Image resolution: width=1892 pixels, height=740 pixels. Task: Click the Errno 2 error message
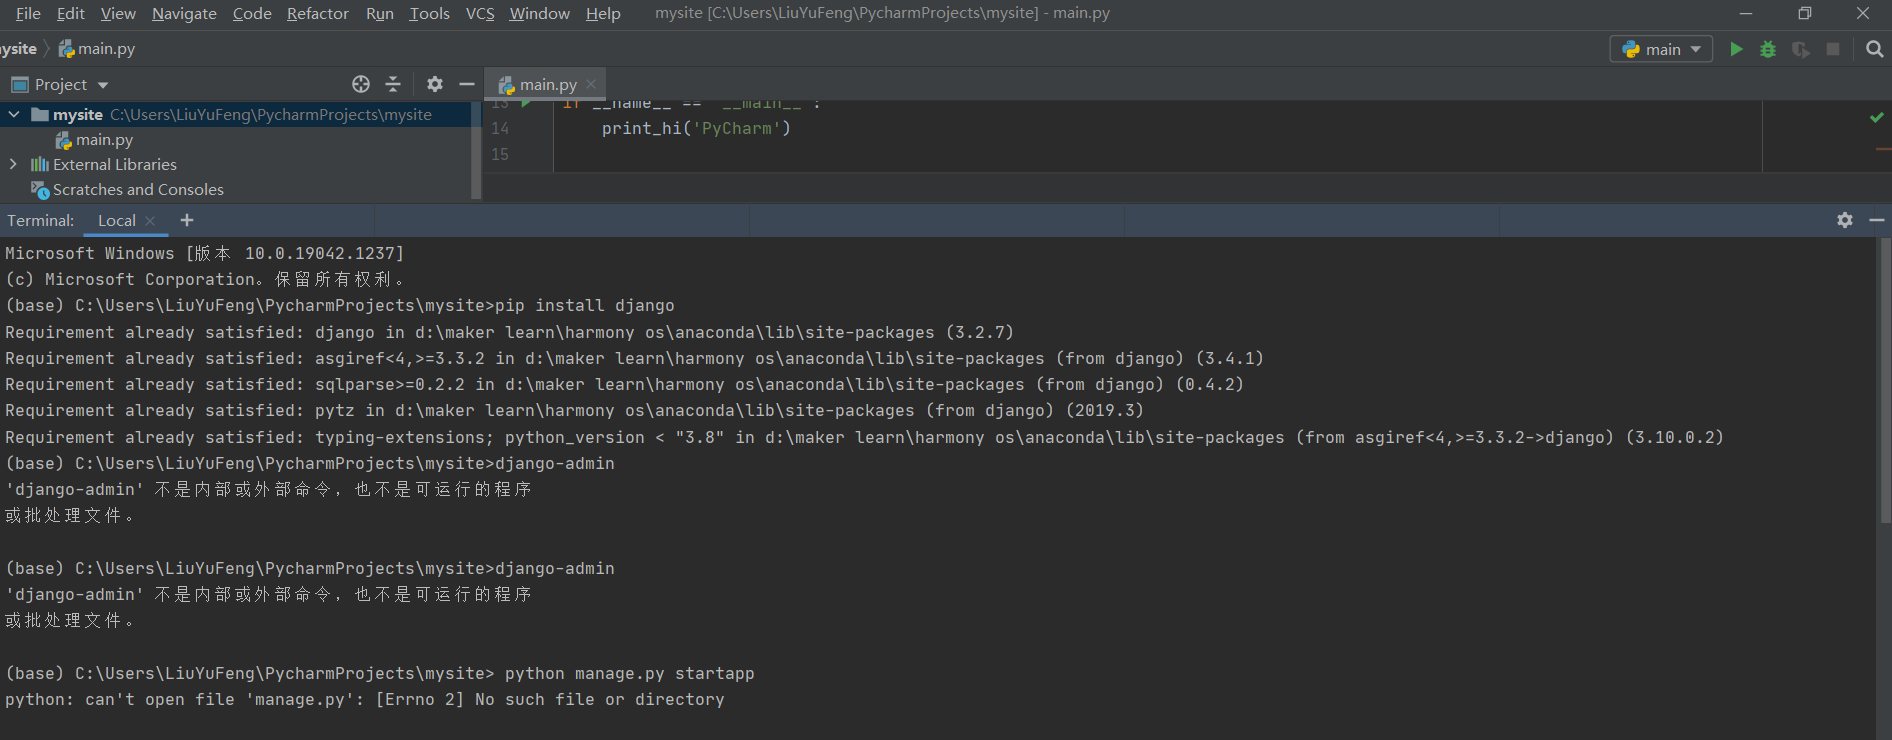[x=365, y=699]
